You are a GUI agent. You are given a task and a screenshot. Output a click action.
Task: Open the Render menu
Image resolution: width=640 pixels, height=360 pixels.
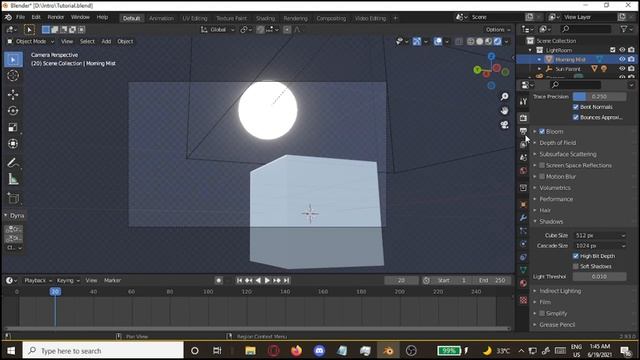[56, 17]
